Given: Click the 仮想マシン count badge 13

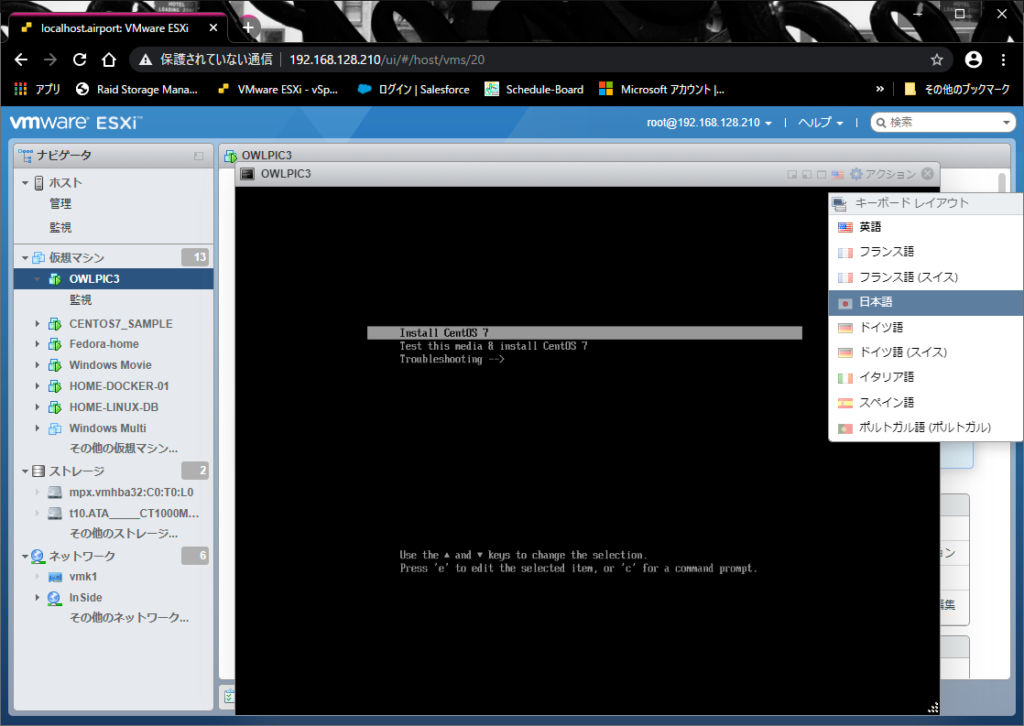Looking at the screenshot, I should (x=195, y=257).
